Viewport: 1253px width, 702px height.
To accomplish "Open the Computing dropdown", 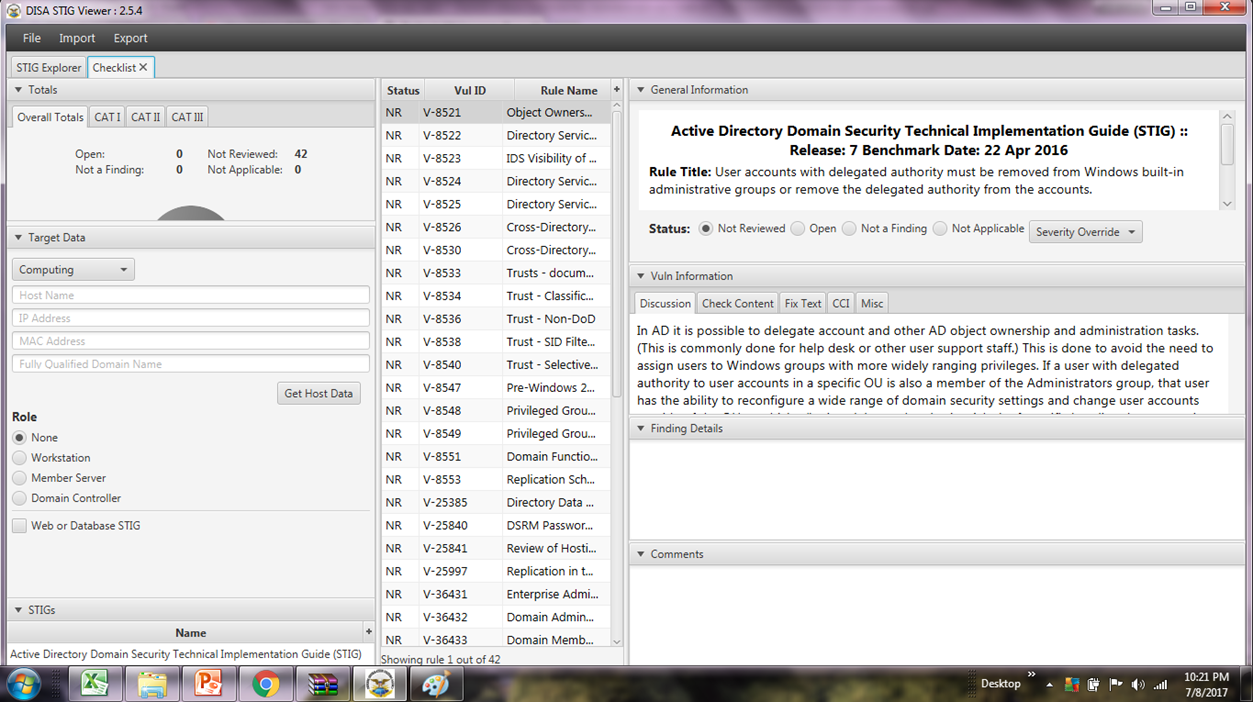I will click(73, 270).
